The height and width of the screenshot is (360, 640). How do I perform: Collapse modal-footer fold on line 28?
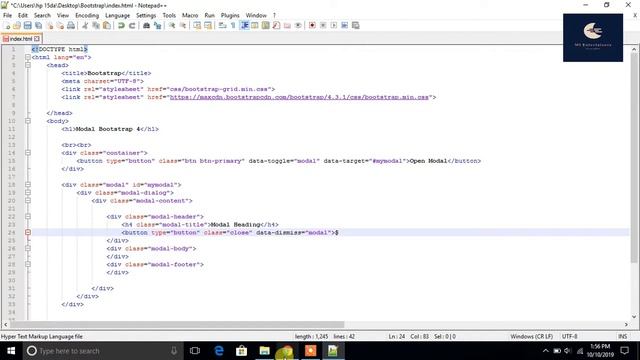pyautogui.click(x=28, y=264)
